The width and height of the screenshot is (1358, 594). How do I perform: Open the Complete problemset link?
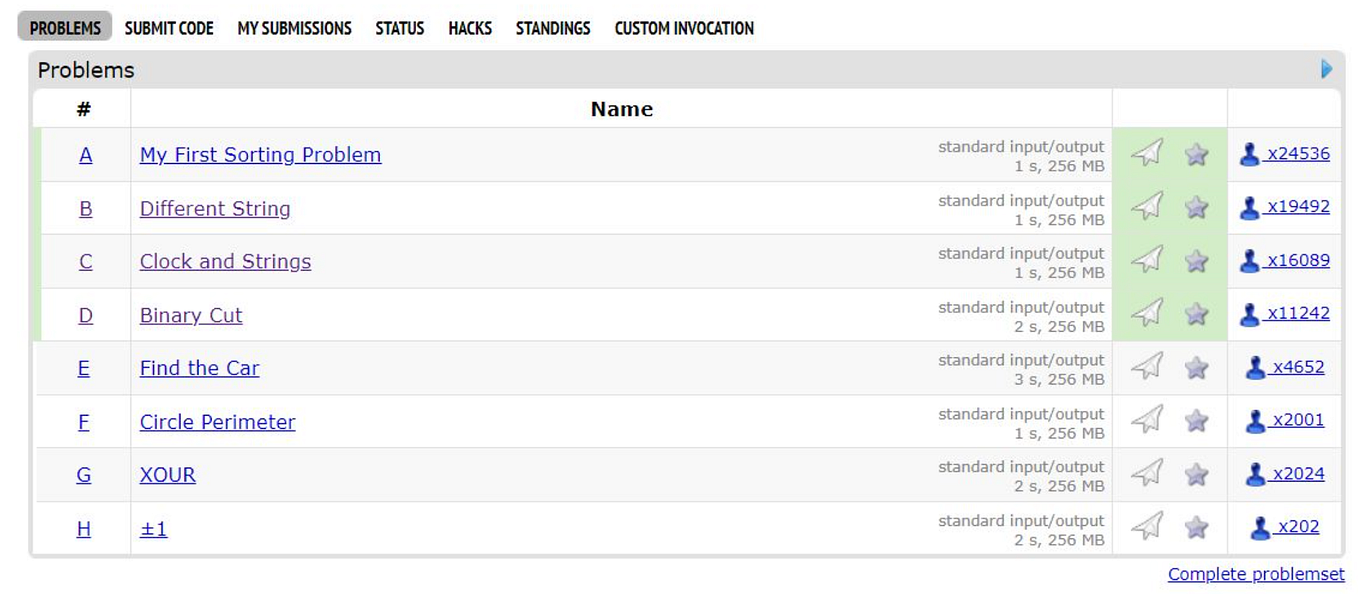[x=1256, y=574]
